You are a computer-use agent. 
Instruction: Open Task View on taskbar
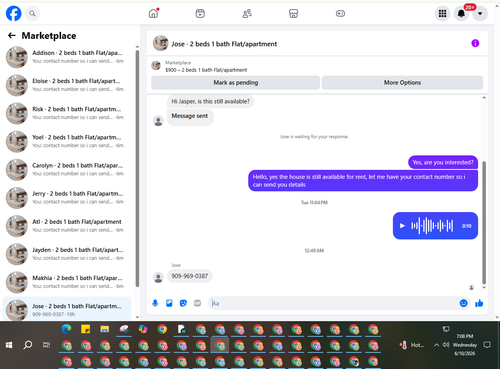pos(46,345)
